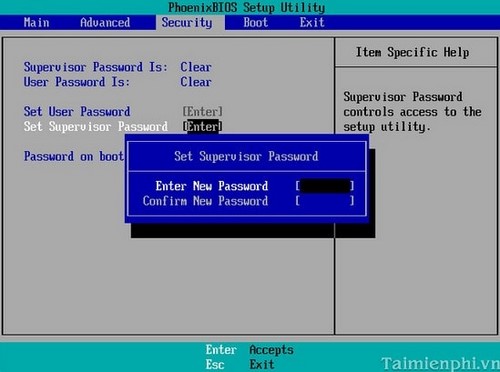Viewport: 500px width, 372px height.
Task: Click Clear status next to Supervisor Password Is
Action: [196, 67]
